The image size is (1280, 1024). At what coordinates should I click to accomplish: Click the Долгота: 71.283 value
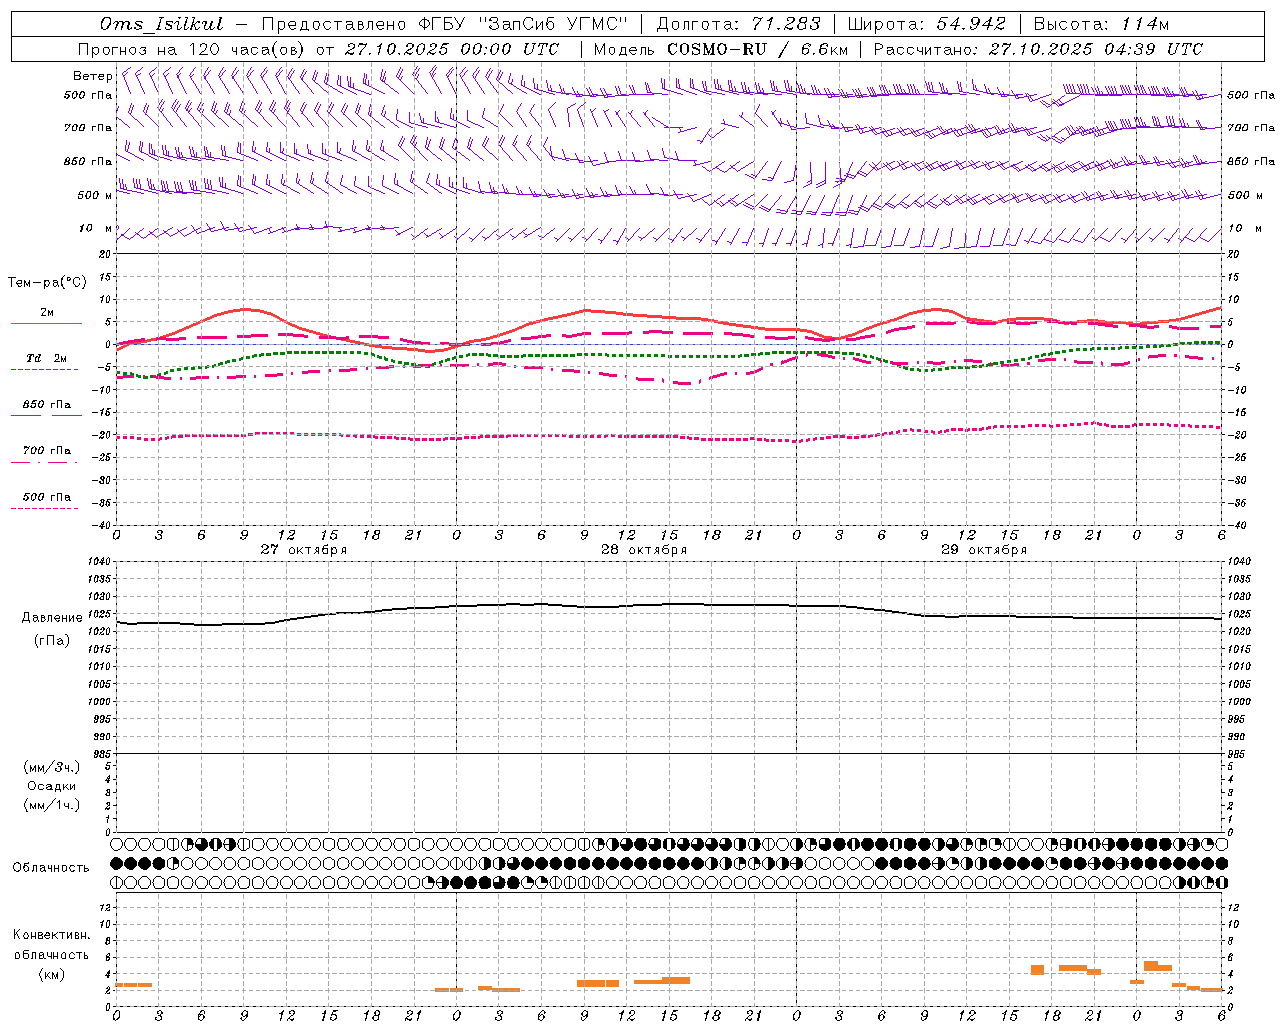click(738, 24)
